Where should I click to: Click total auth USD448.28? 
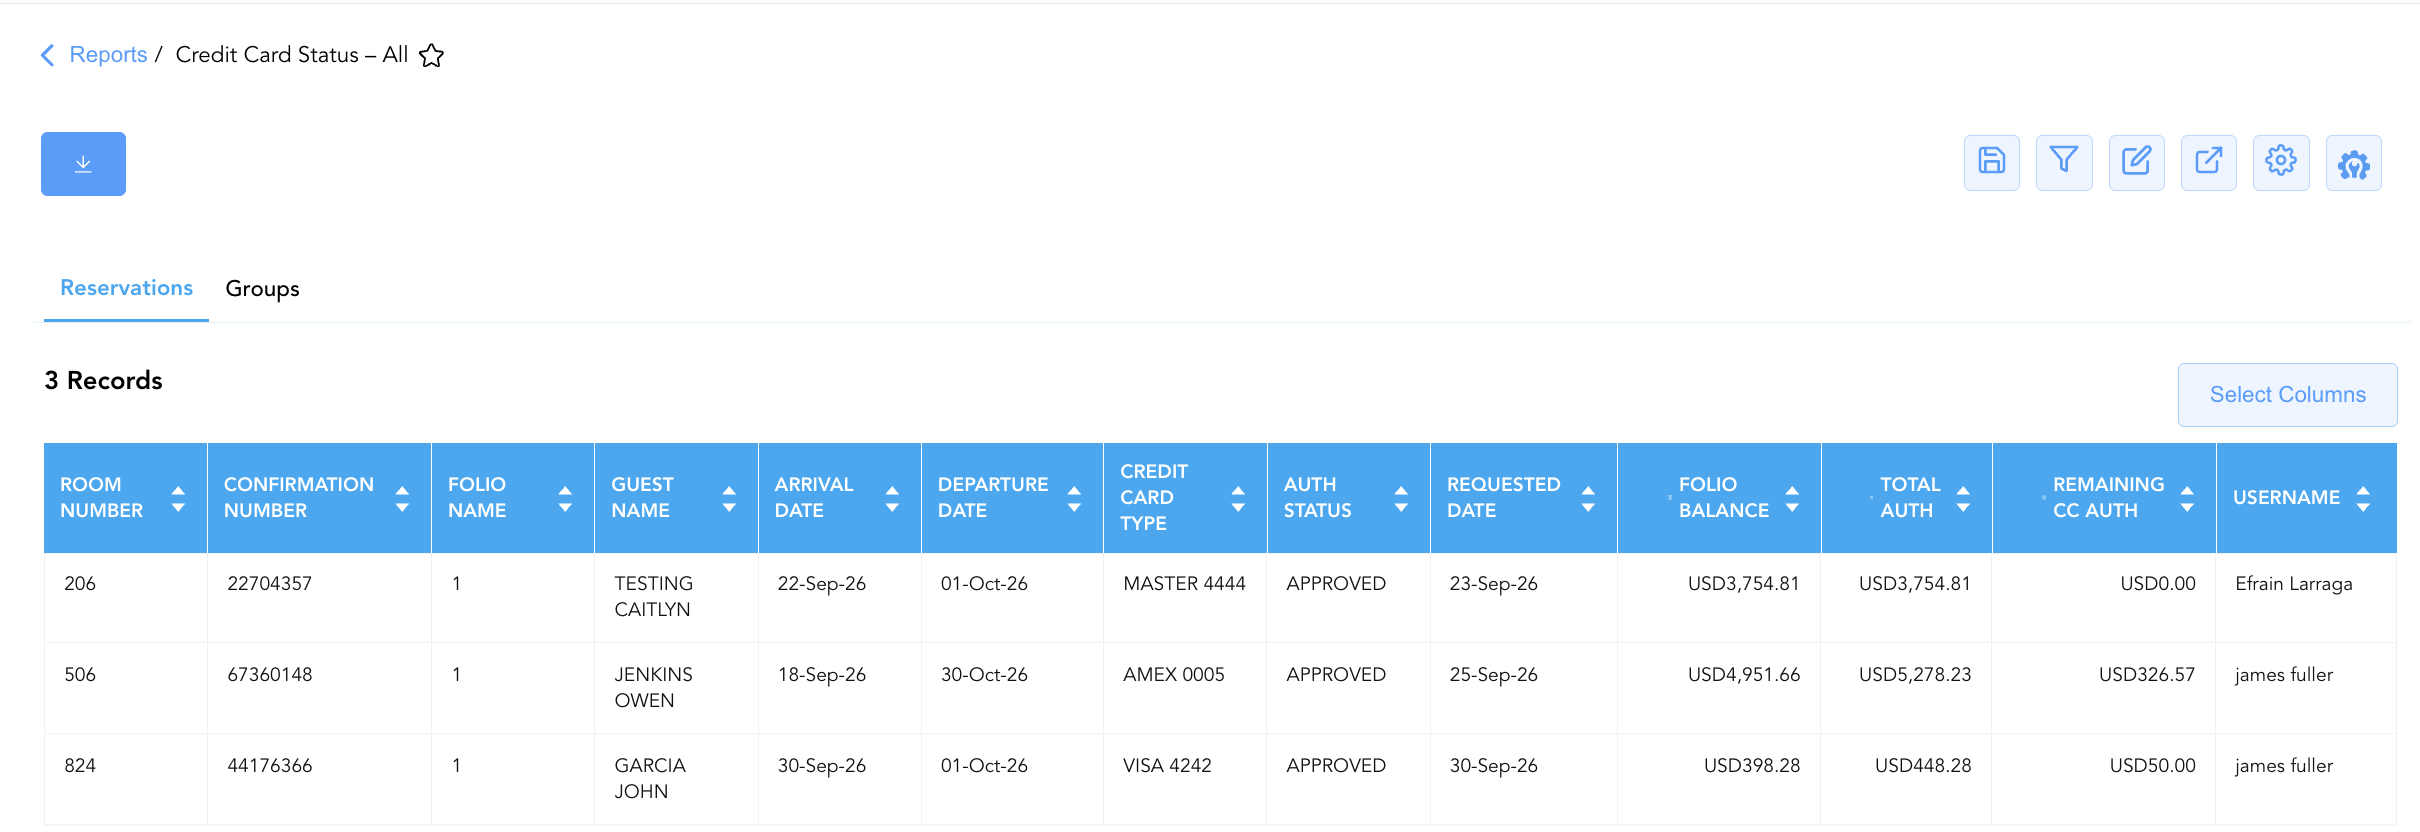click(1923, 766)
